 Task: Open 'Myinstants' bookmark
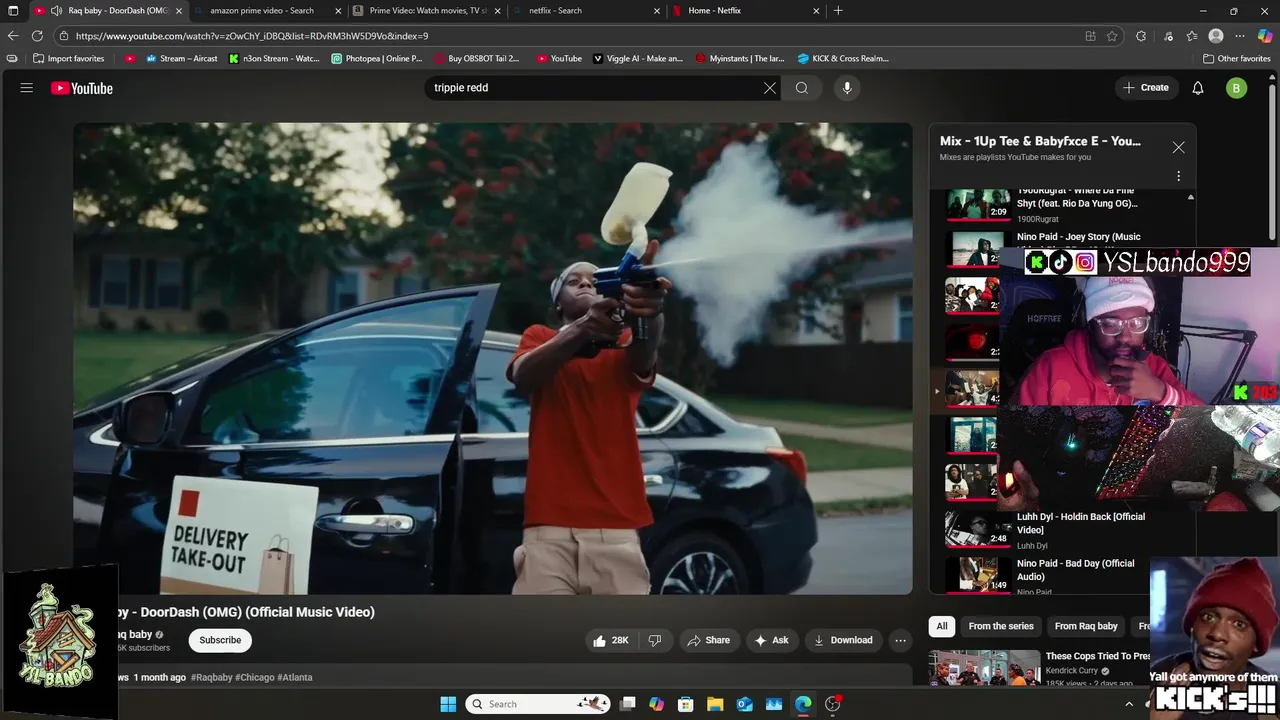[740, 59]
